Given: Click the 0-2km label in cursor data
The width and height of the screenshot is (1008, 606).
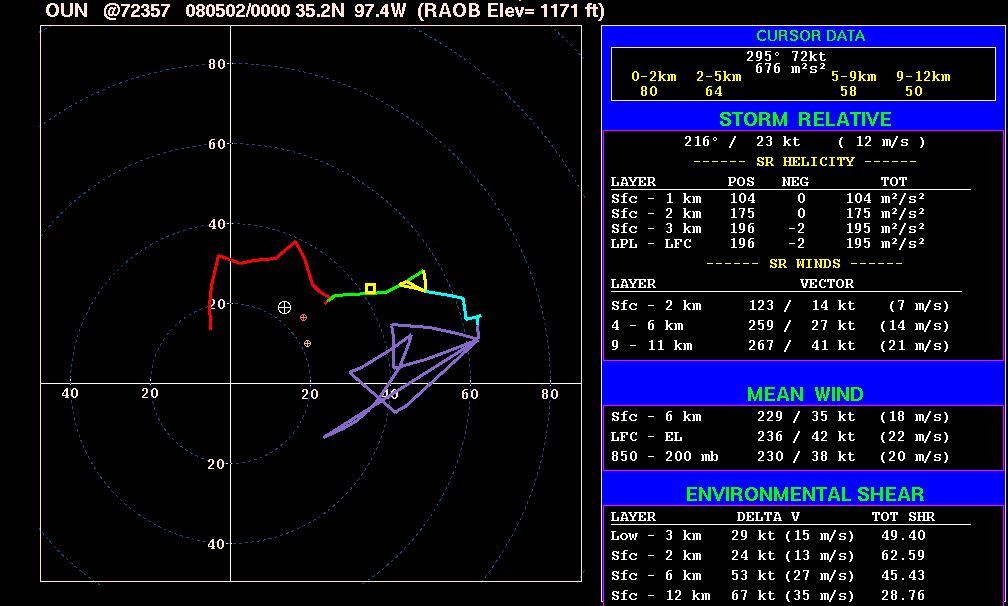Looking at the screenshot, I should 654,76.
